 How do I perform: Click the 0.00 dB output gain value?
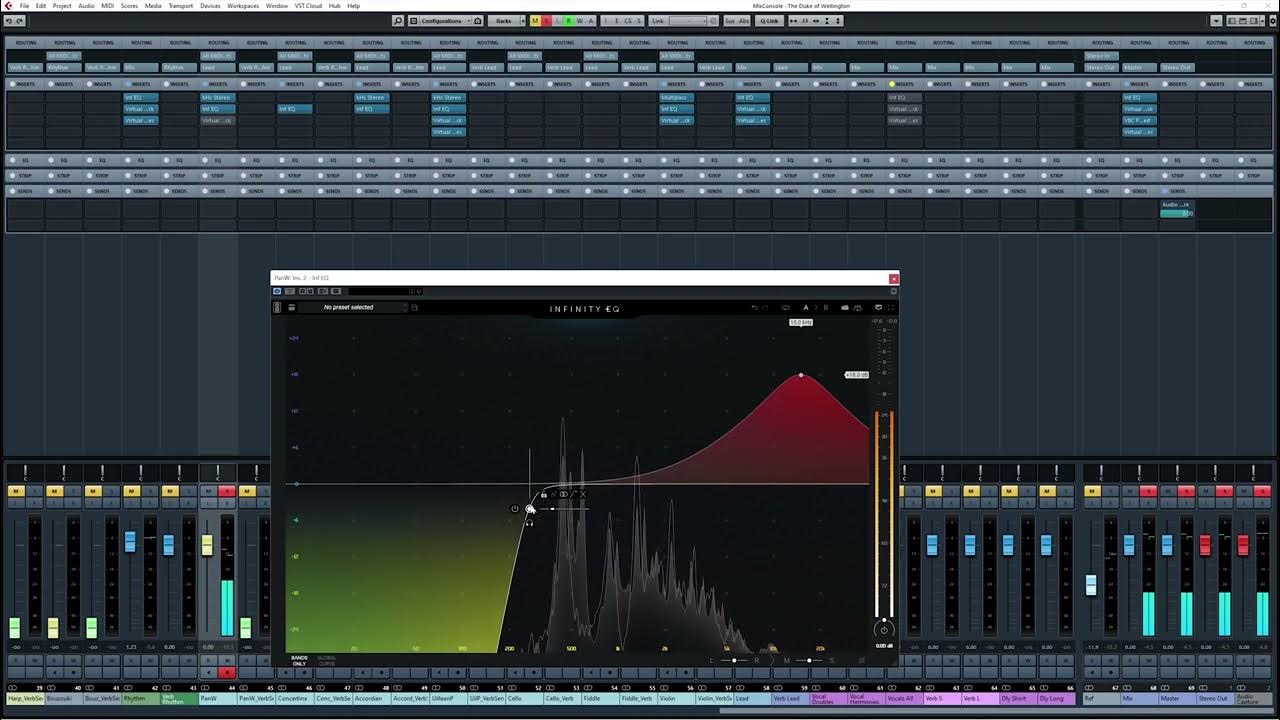pyautogui.click(x=883, y=646)
